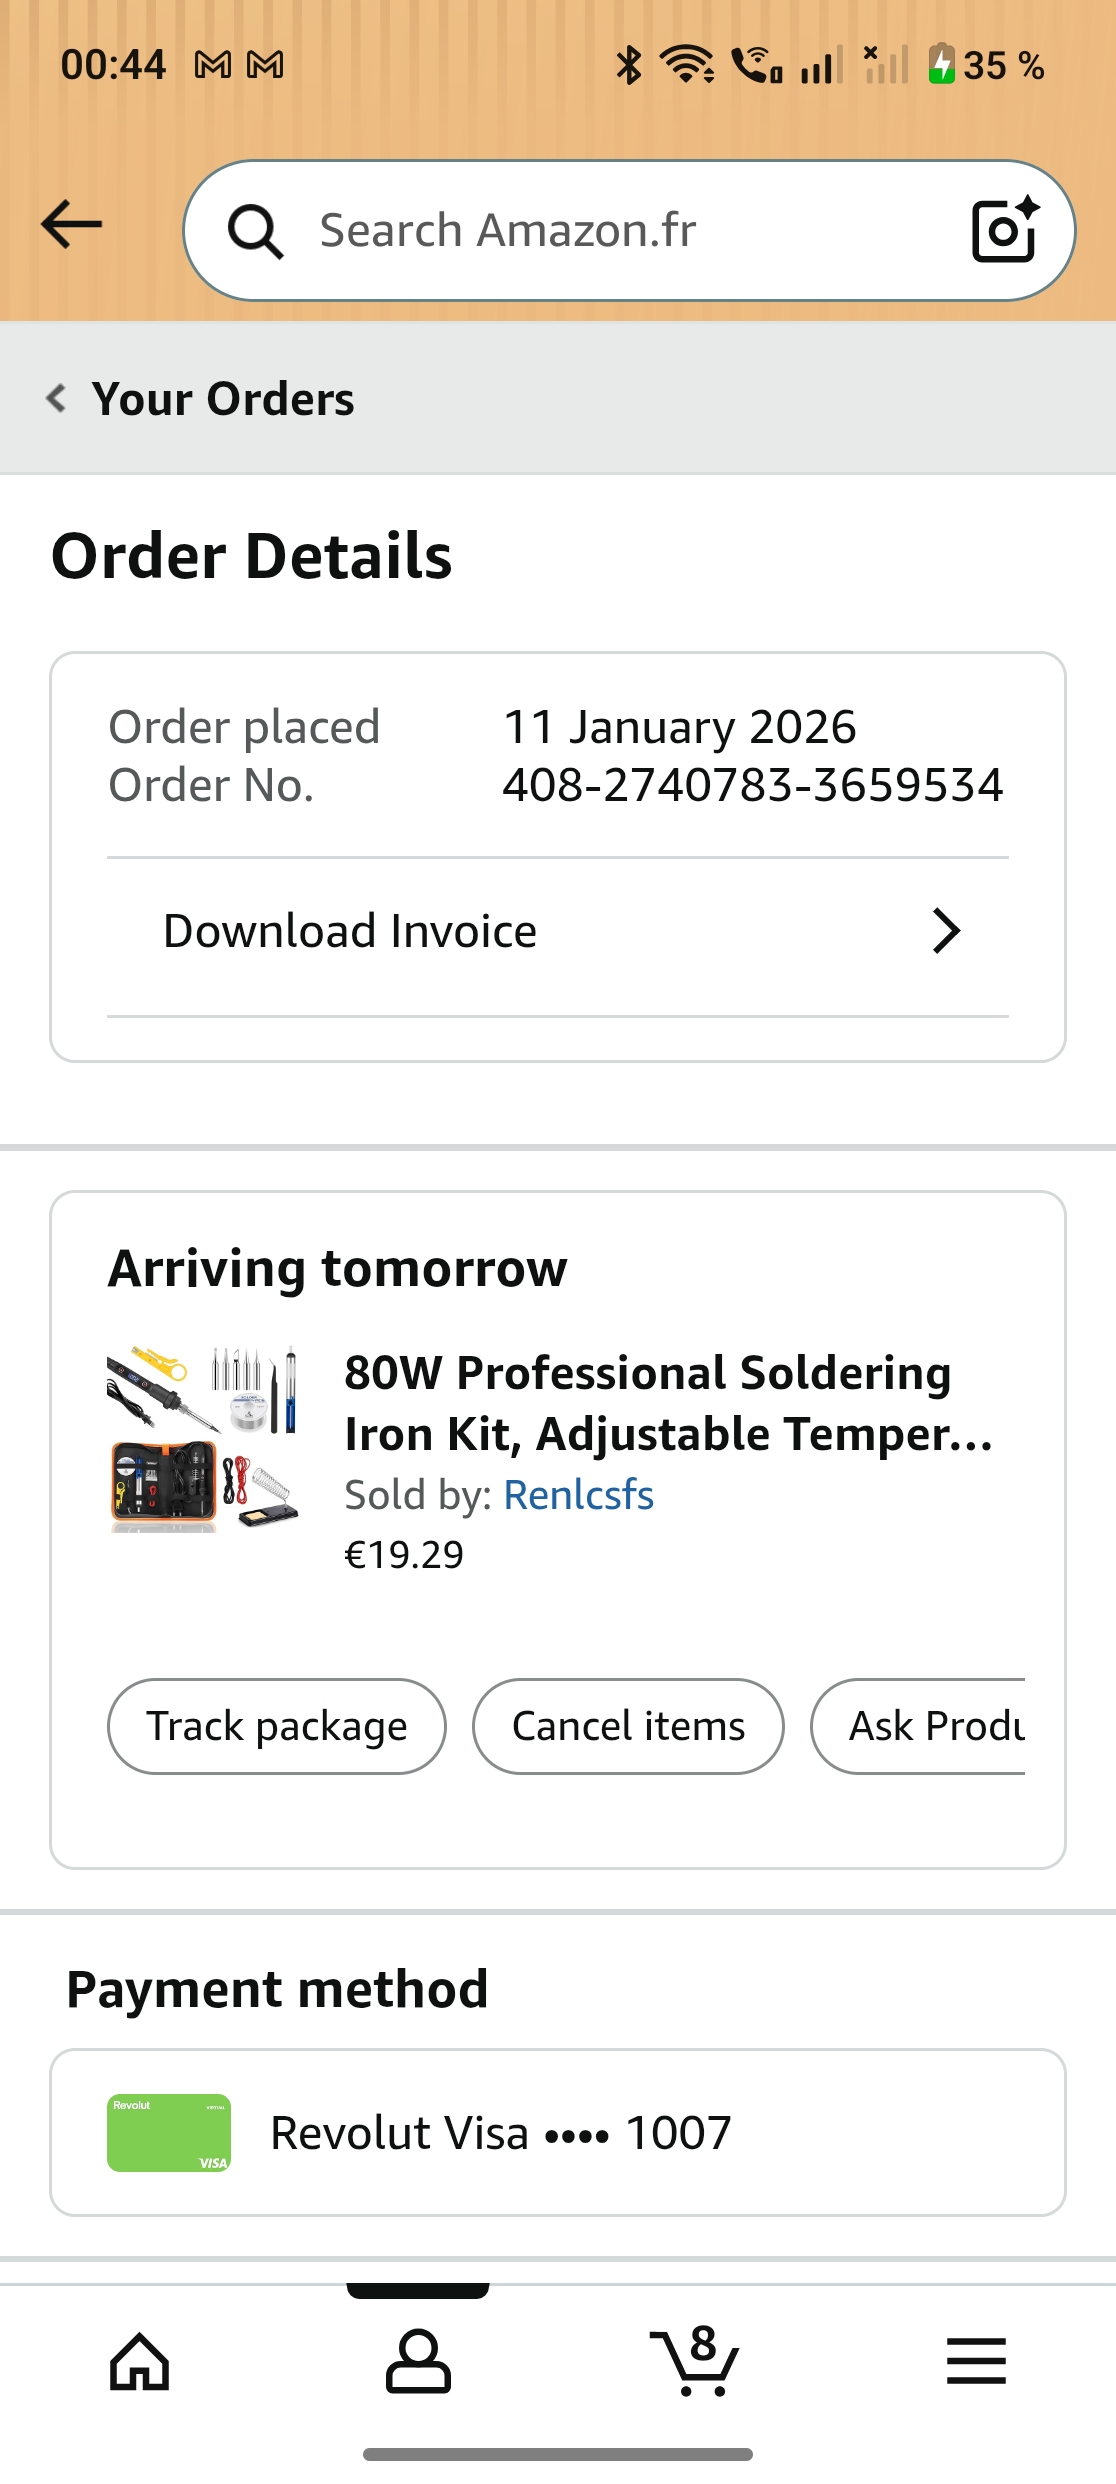Tap the Gmail notification icon in status bar

pos(213,66)
